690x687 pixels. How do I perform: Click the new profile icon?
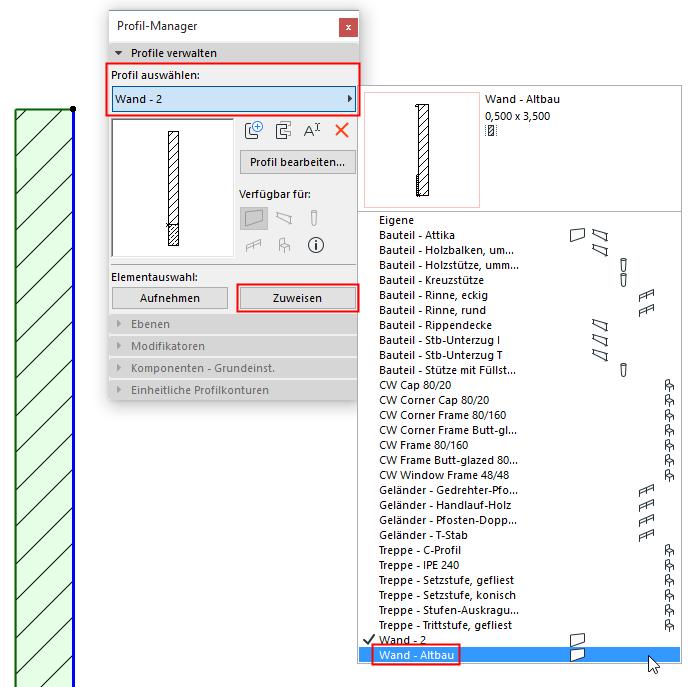click(254, 131)
